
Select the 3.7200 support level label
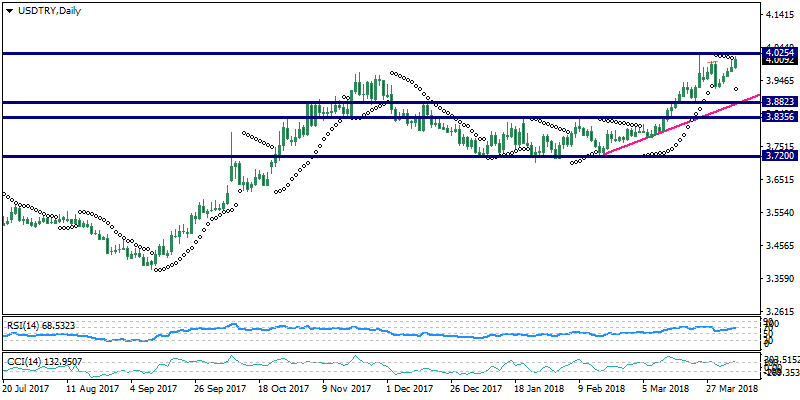click(x=778, y=156)
